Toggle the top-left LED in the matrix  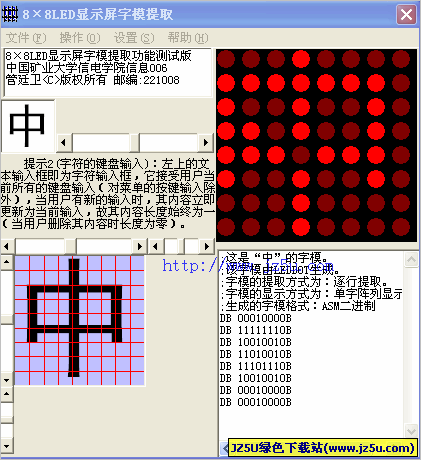pyautogui.click(x=226, y=59)
